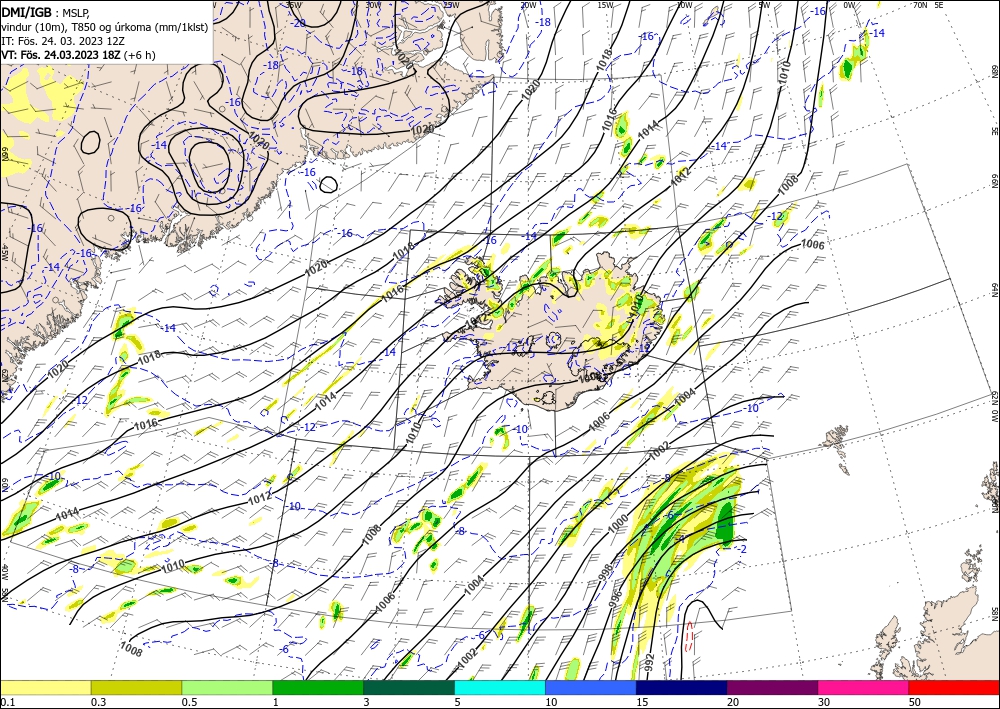Viewport: 1000px width, 709px height.
Task: Click the yellow 0.1–0.3 legend color band
Action: click(x=45, y=687)
